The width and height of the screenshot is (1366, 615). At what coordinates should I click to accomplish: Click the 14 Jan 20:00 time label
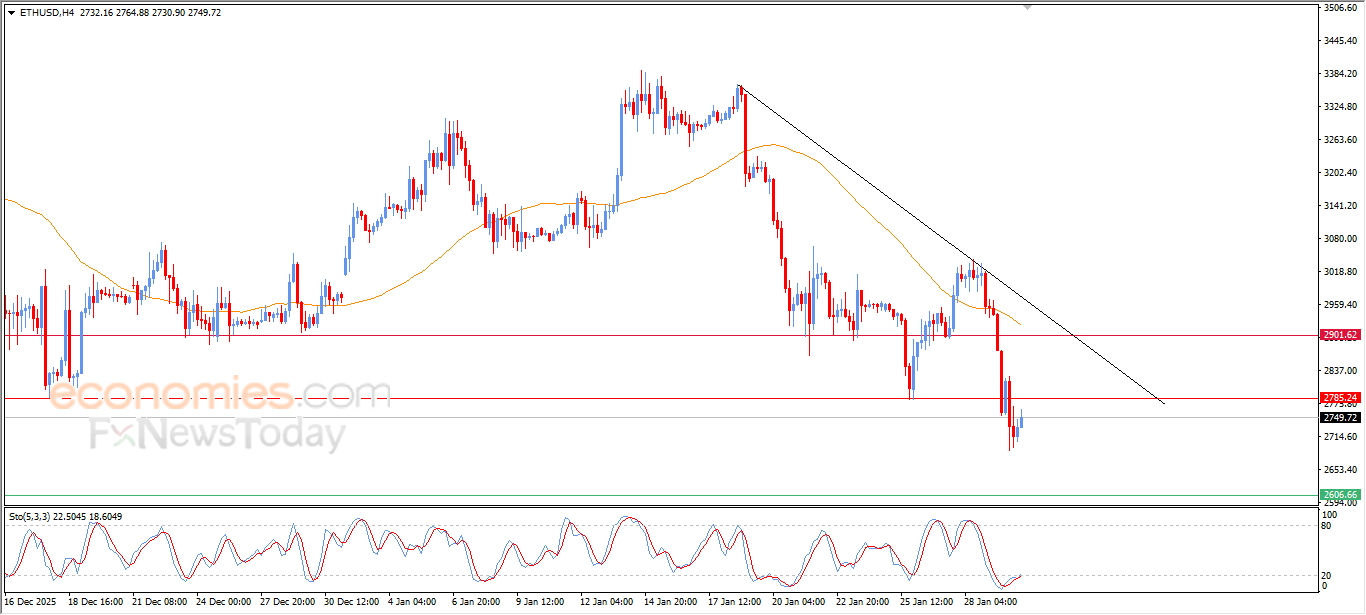tap(671, 602)
